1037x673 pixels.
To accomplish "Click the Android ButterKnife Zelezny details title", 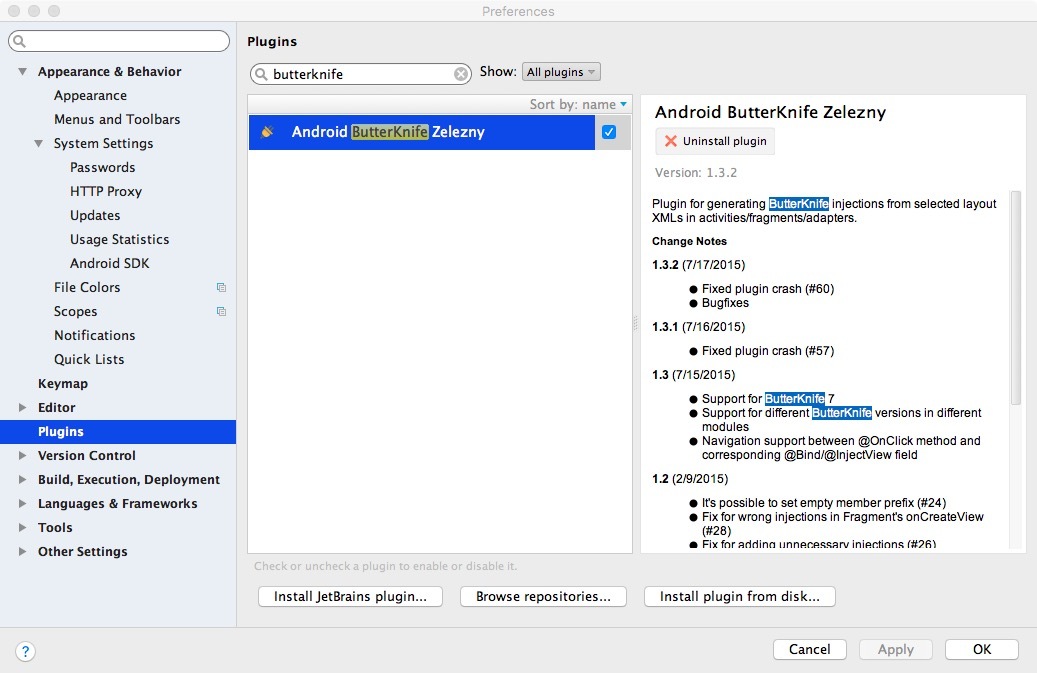I will (770, 112).
